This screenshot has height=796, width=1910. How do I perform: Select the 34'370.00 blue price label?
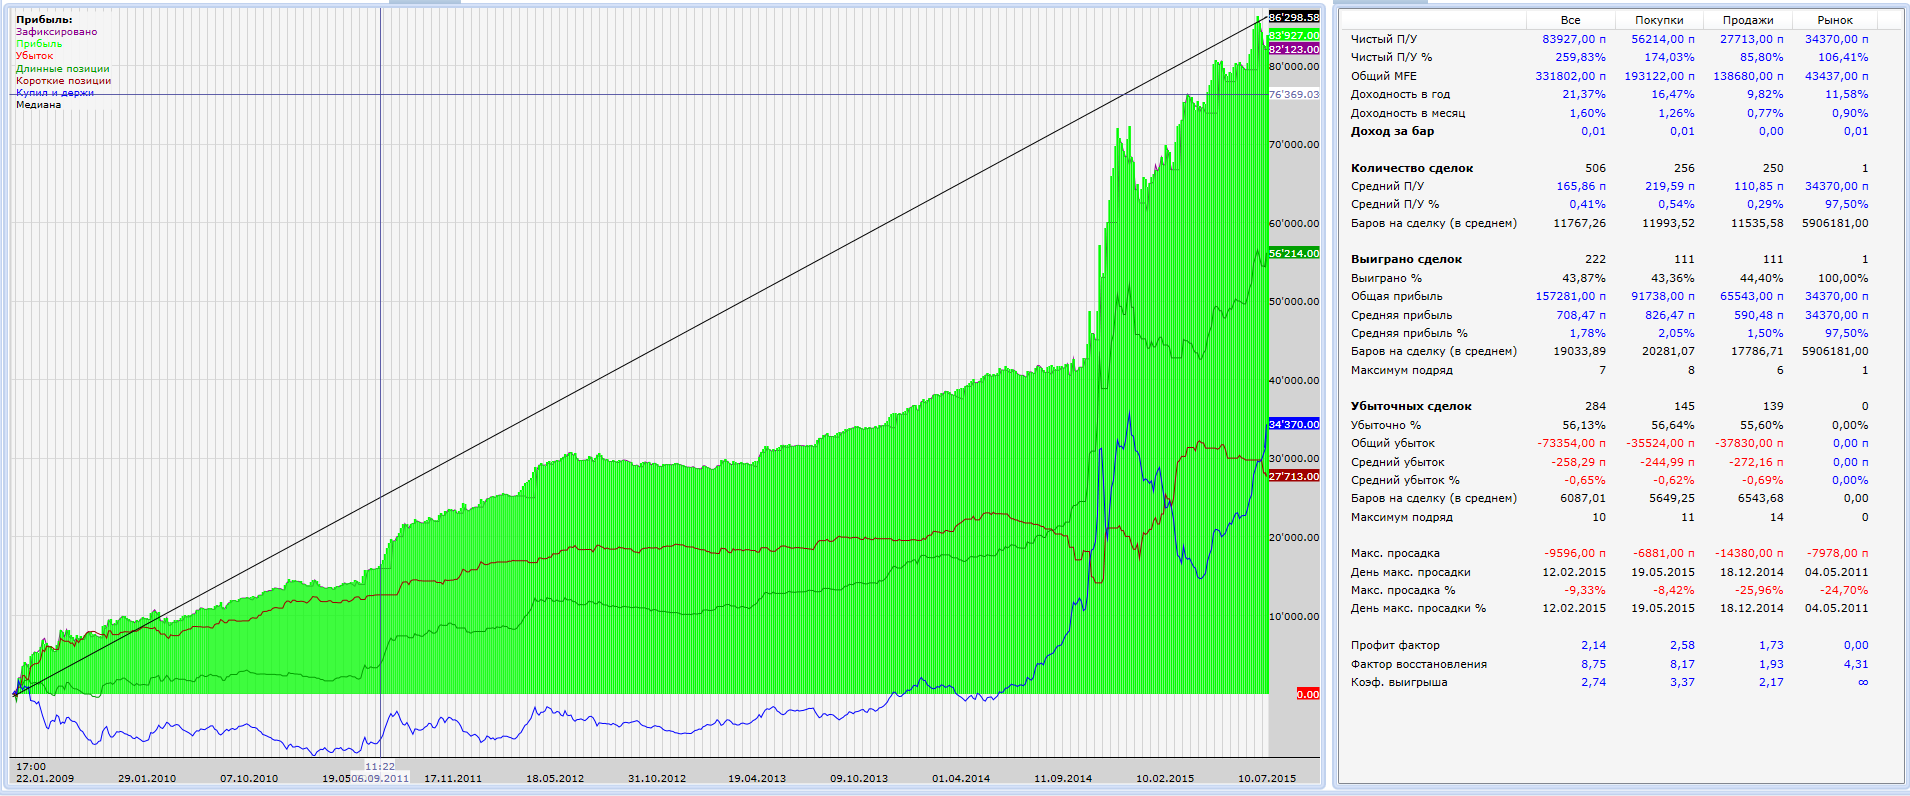tap(1294, 425)
